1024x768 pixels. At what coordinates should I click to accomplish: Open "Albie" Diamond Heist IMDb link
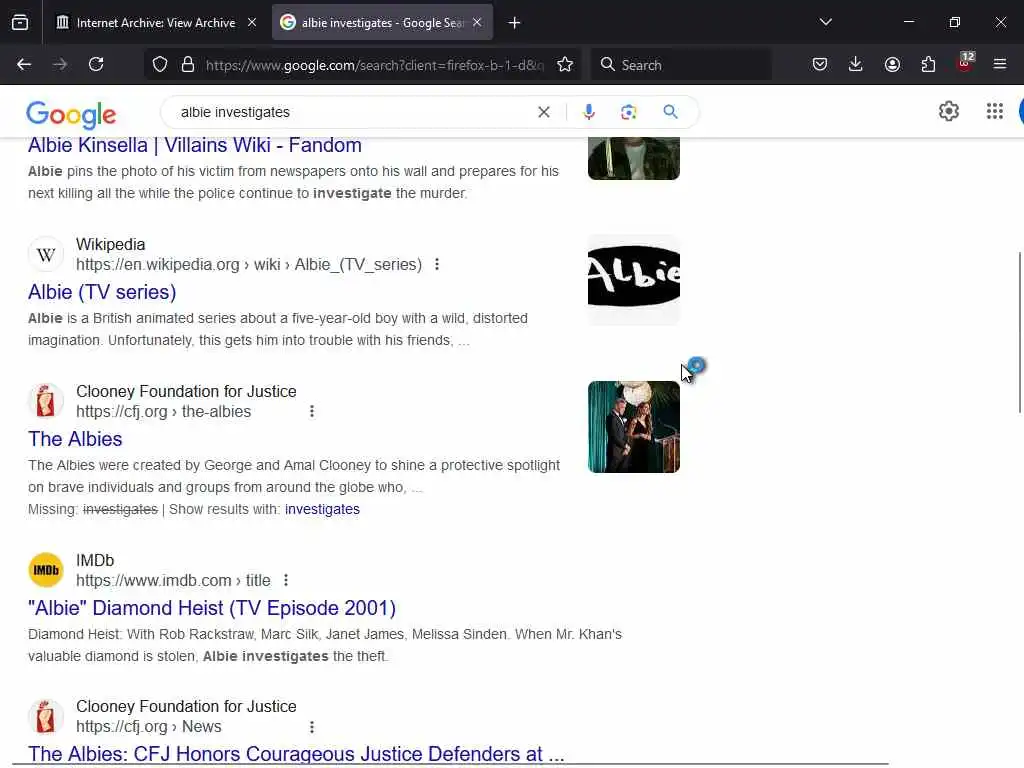(212, 608)
